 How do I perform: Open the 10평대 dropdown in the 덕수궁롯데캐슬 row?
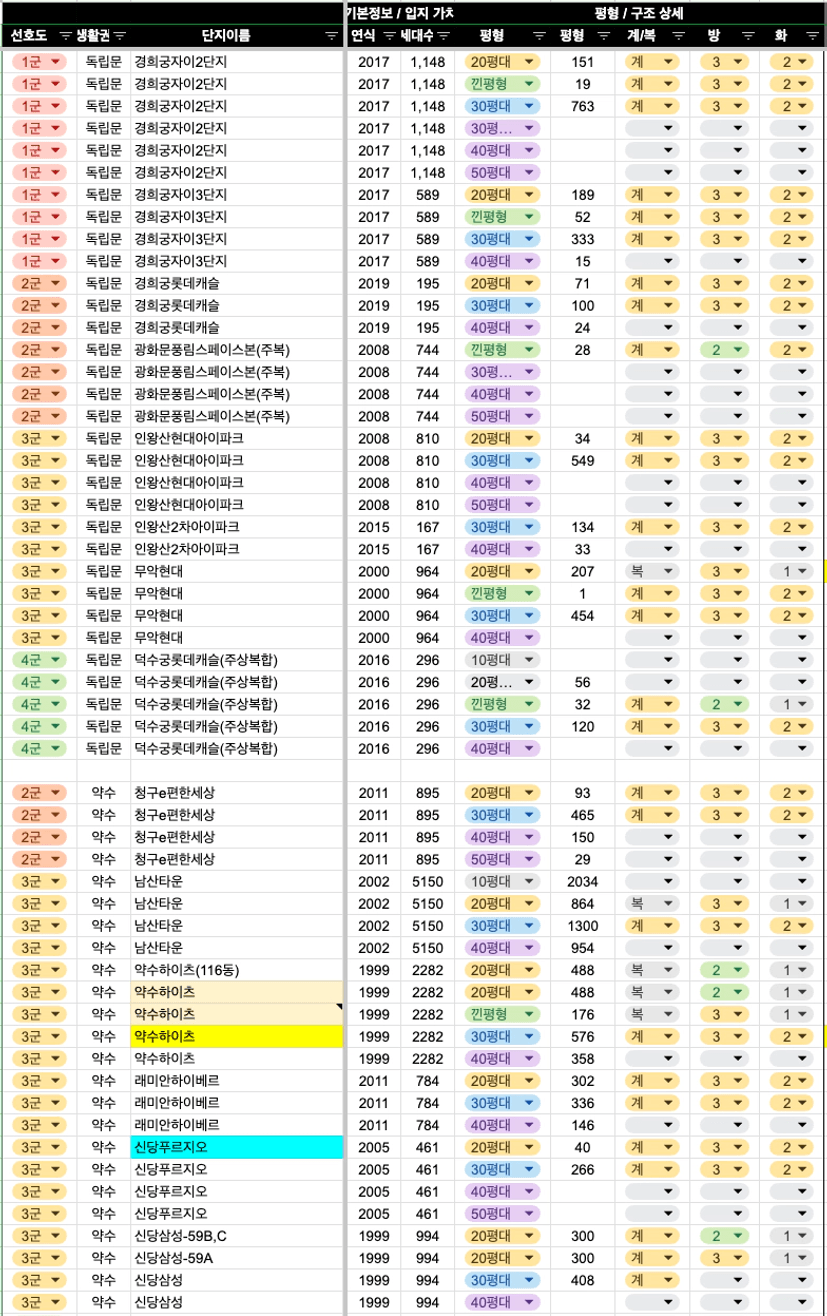[503, 659]
